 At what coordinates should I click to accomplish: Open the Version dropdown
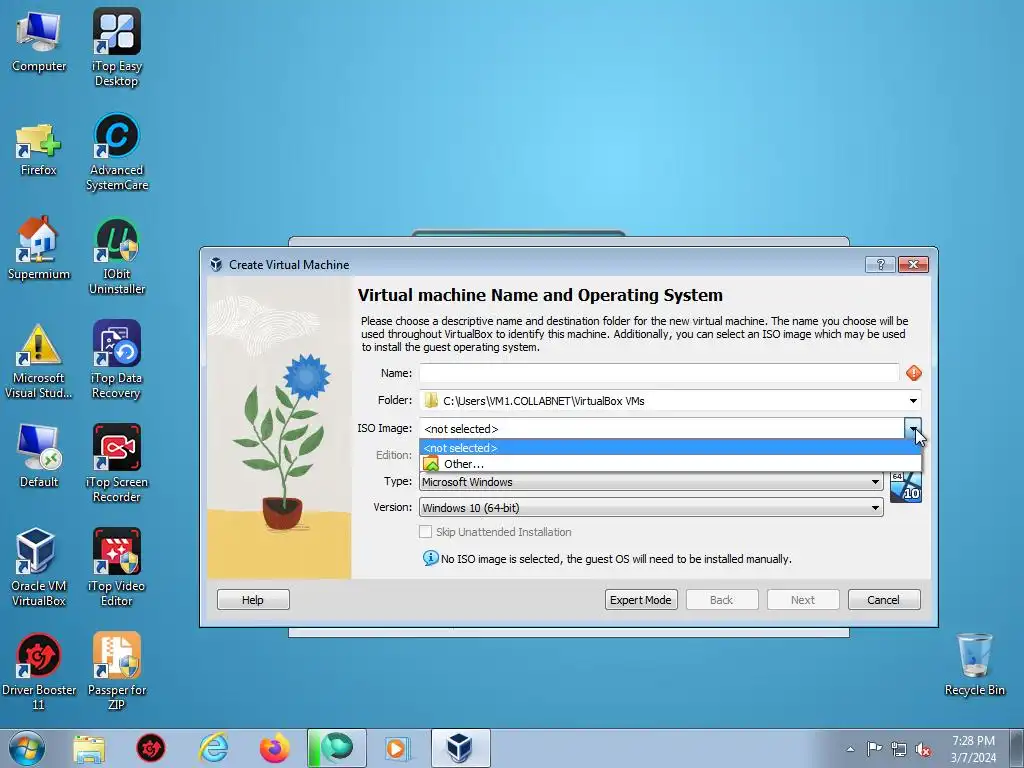[875, 507]
